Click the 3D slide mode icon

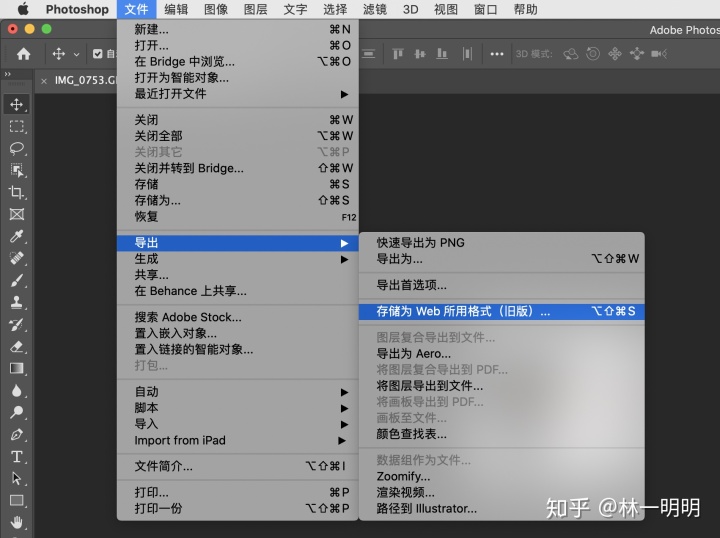point(637,54)
